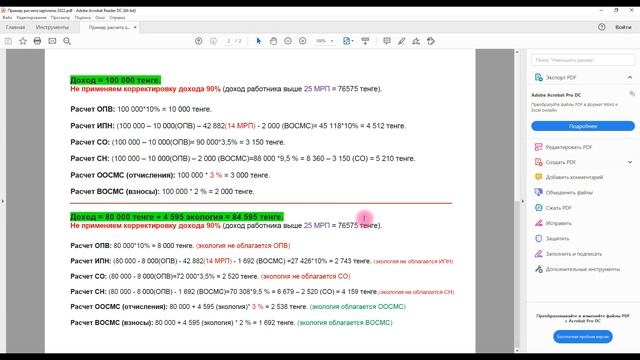This screenshot has width=640, height=360.
Task: Click the Save file icon in toolbar
Action: tap(8, 41)
